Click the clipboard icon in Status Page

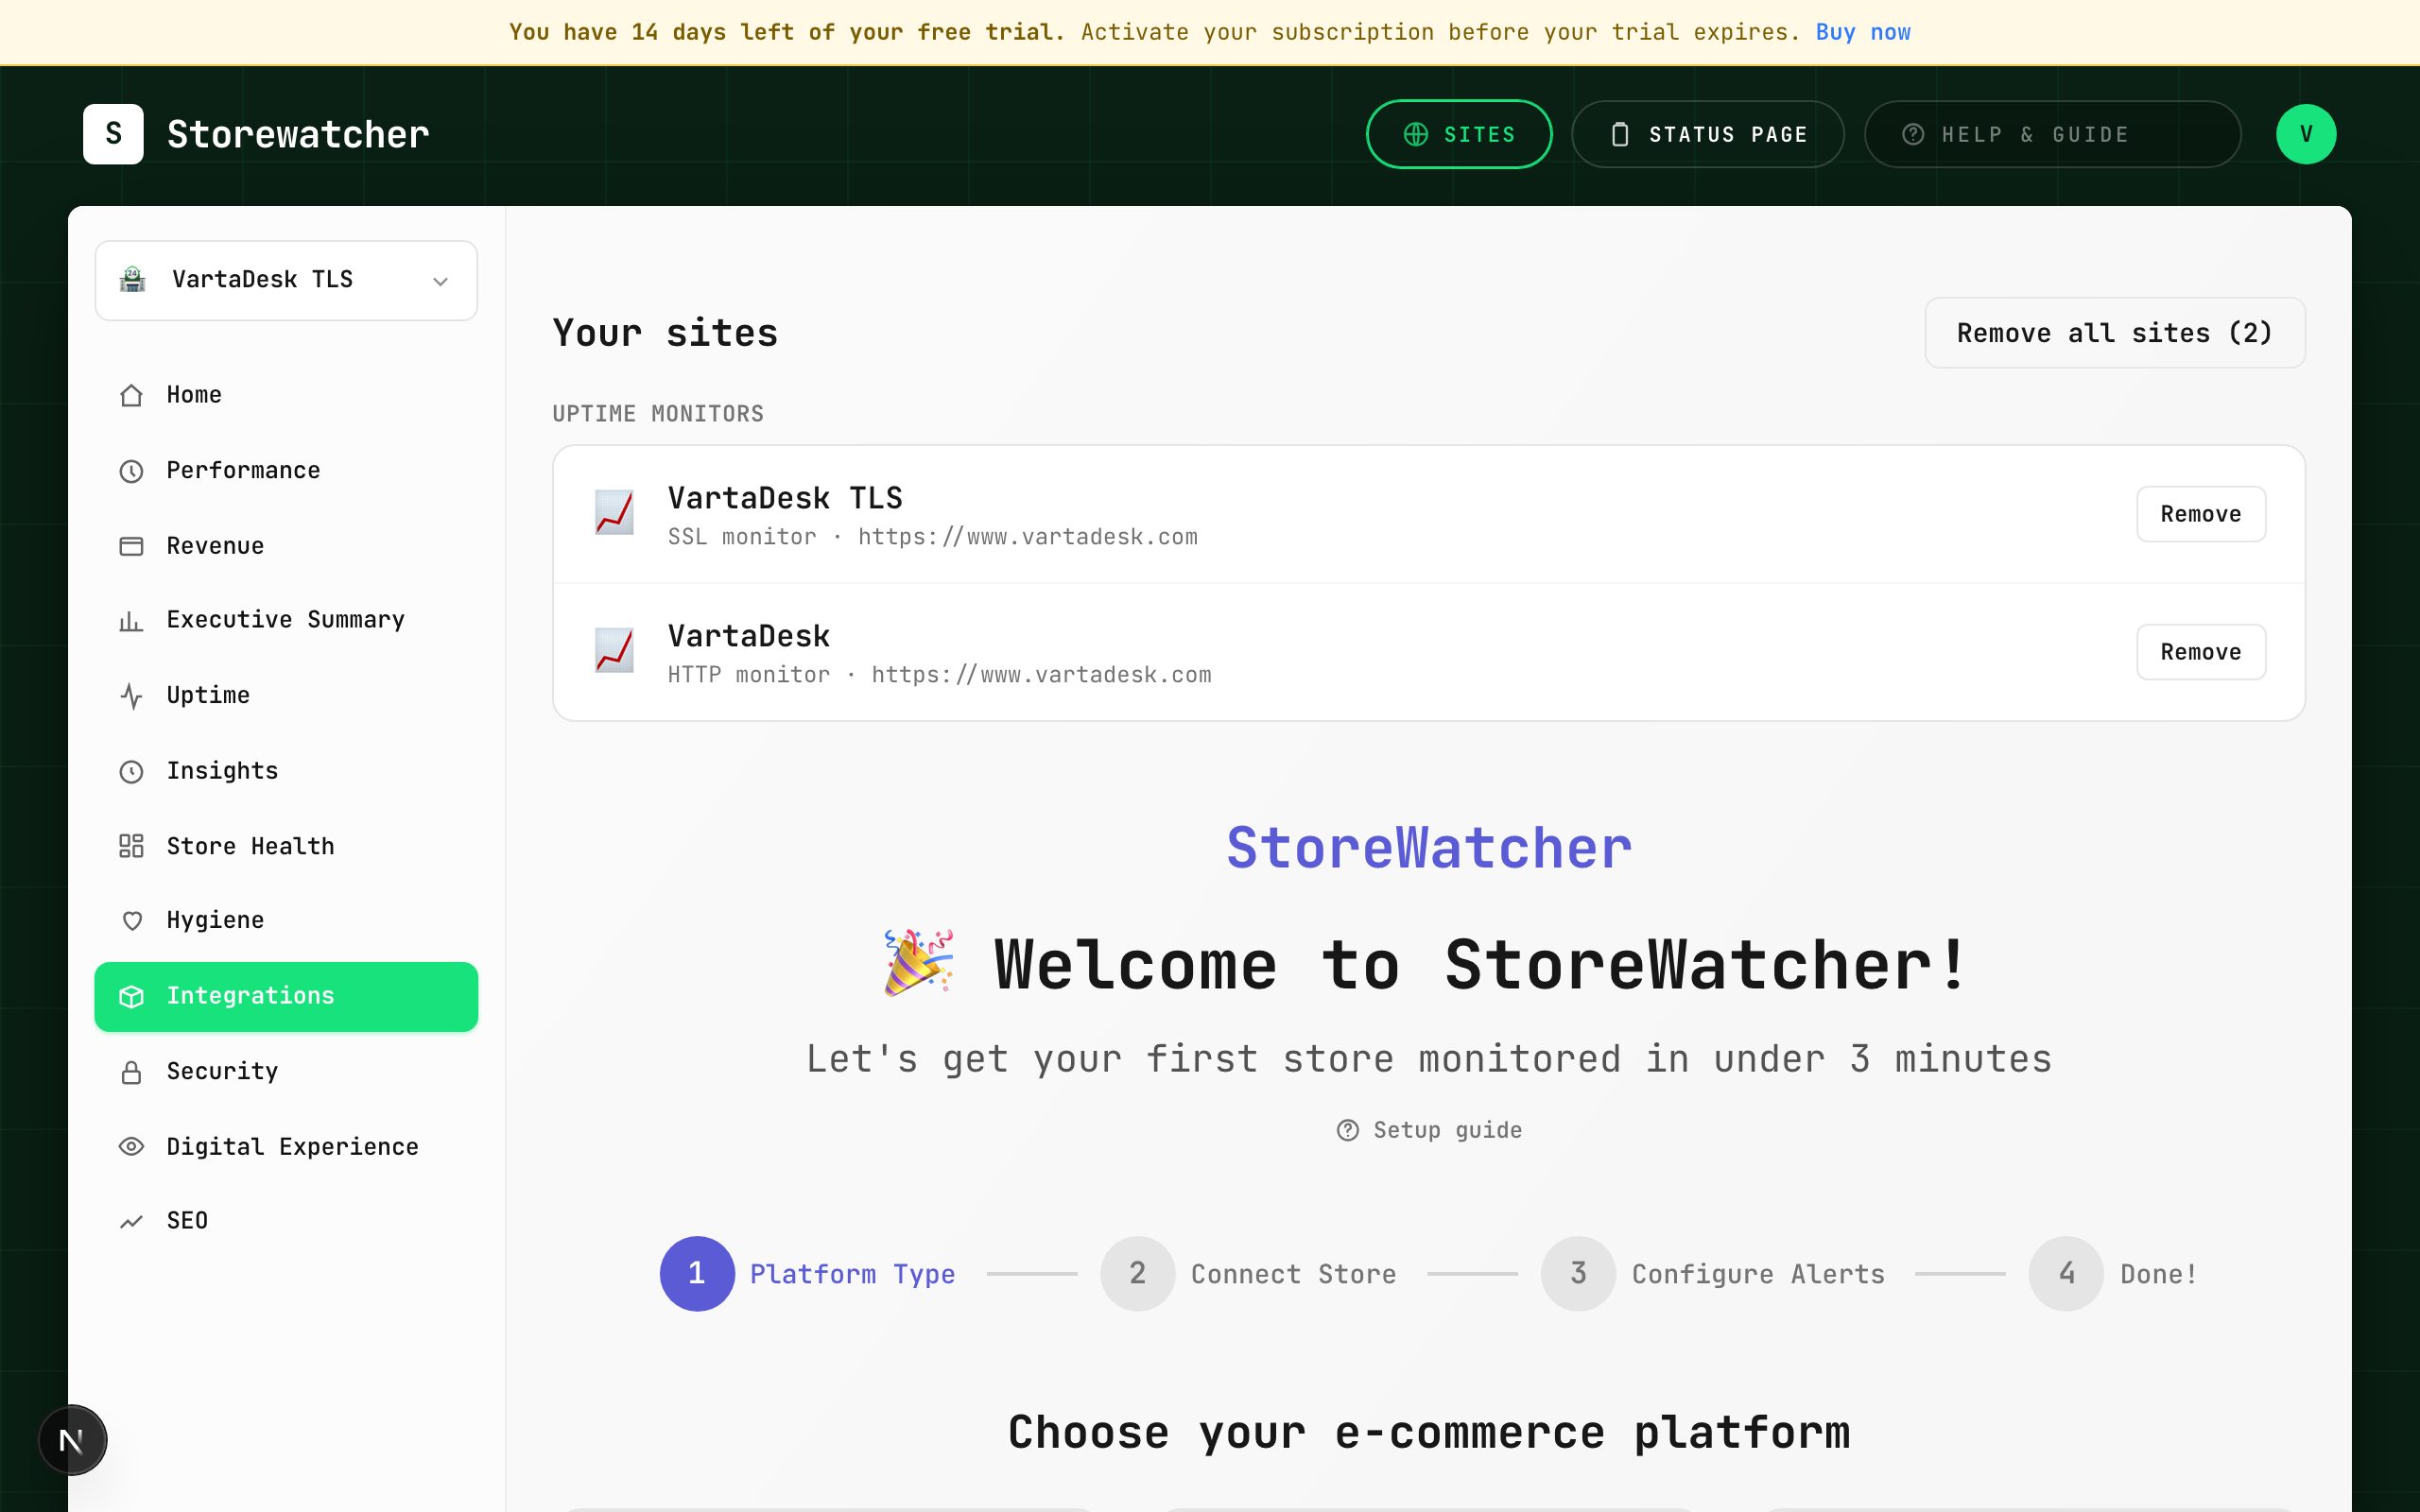1620,134
